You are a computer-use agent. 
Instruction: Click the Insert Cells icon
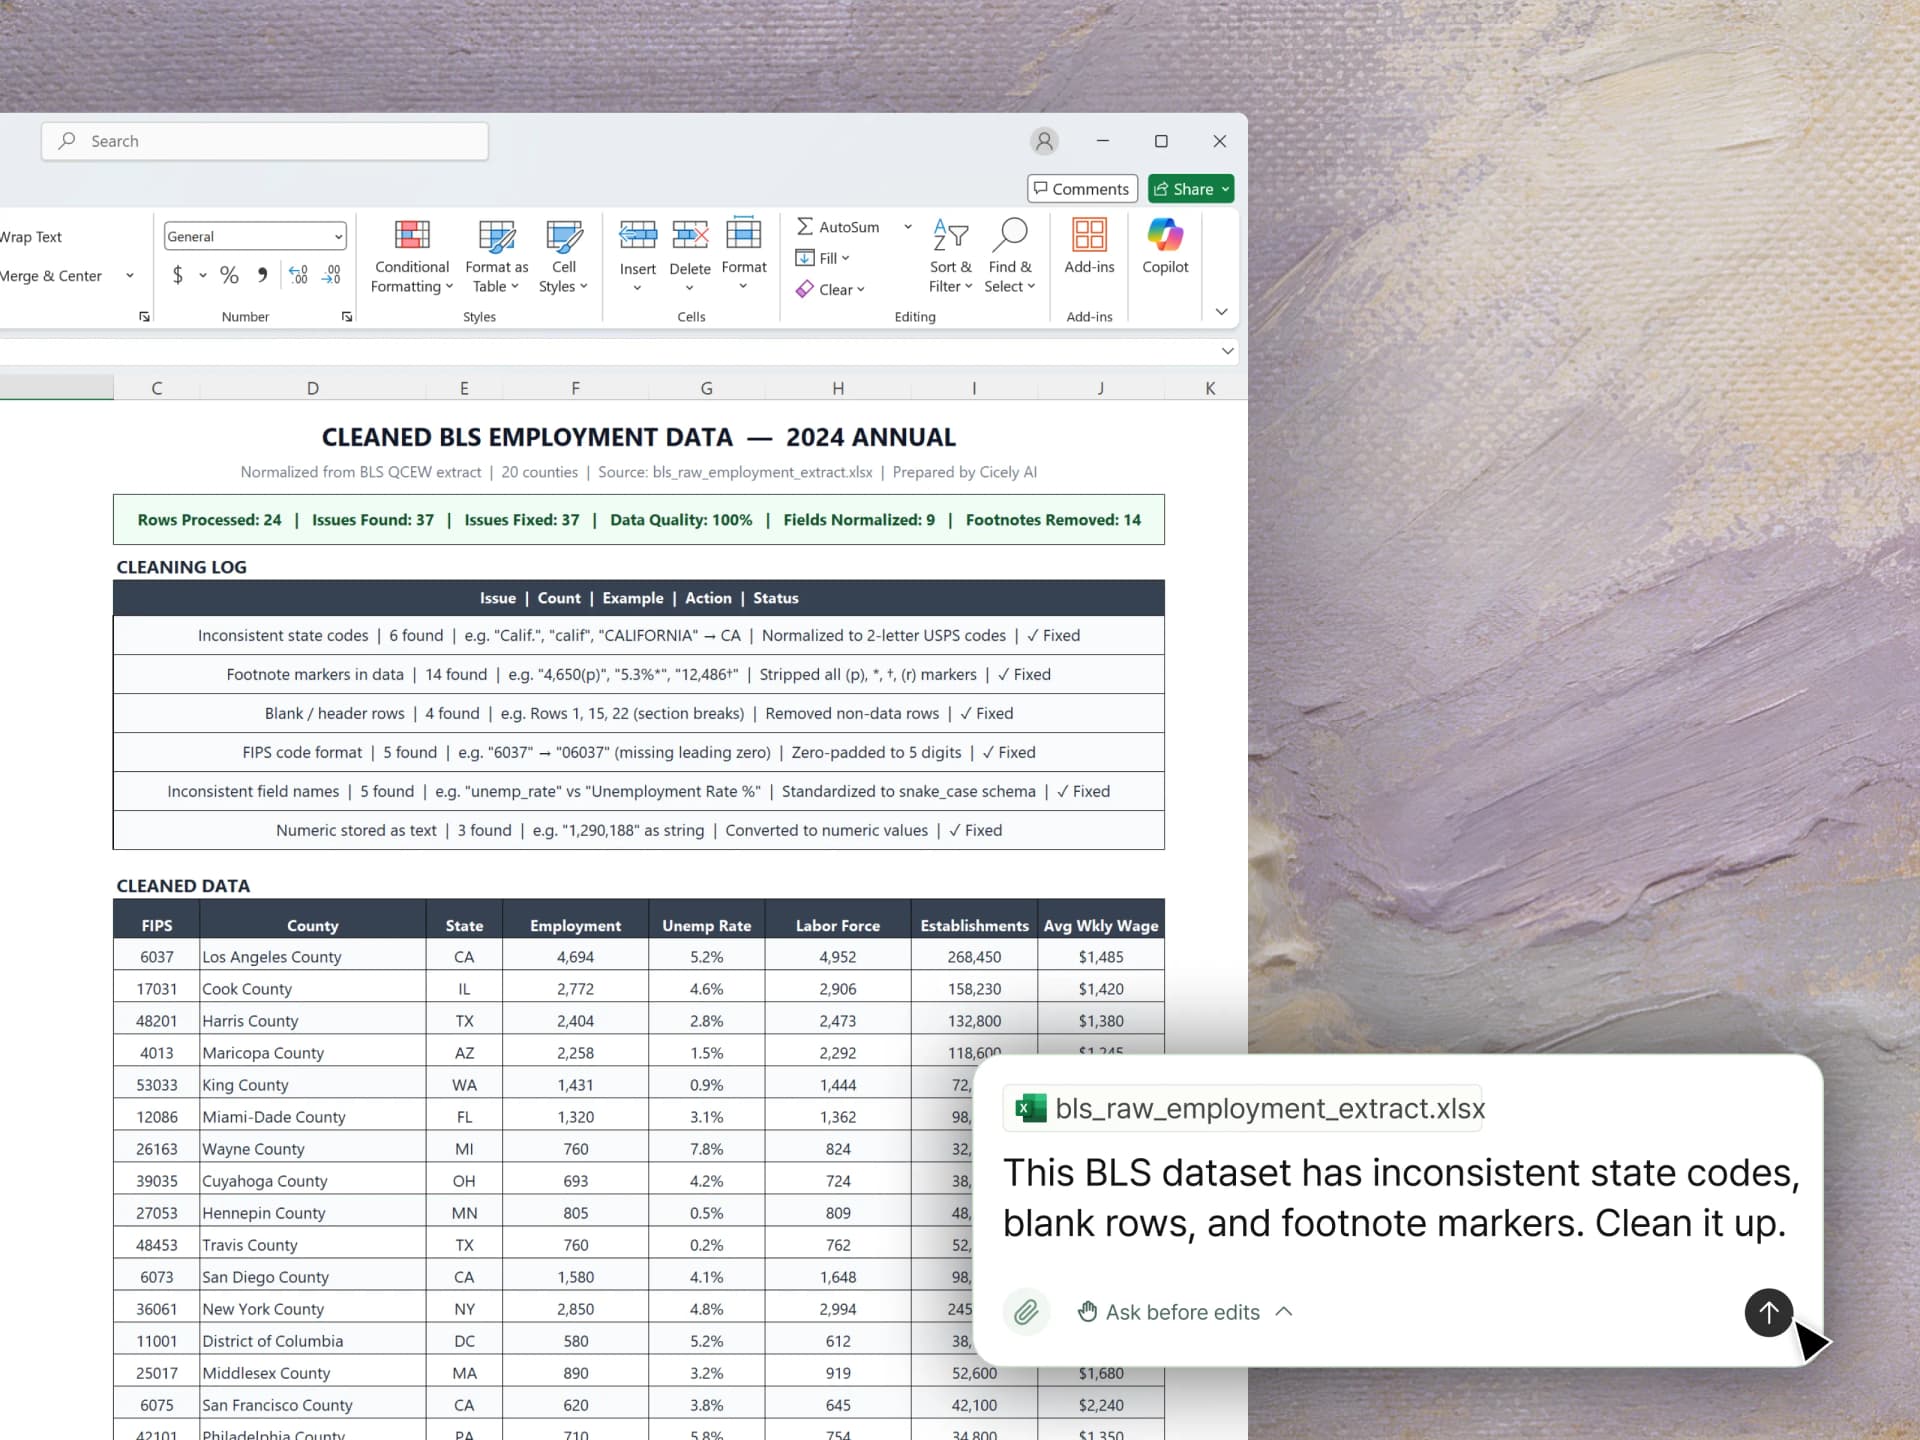[637, 233]
